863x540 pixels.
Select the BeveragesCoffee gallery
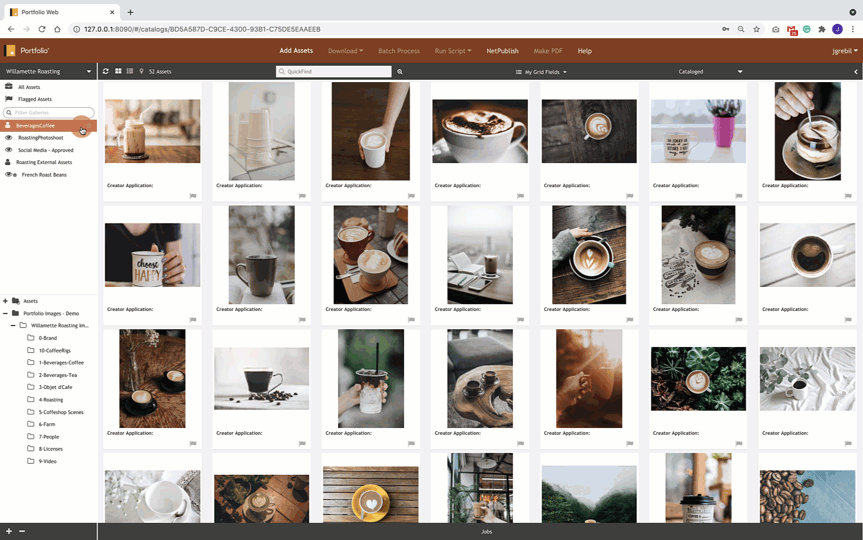(48, 126)
